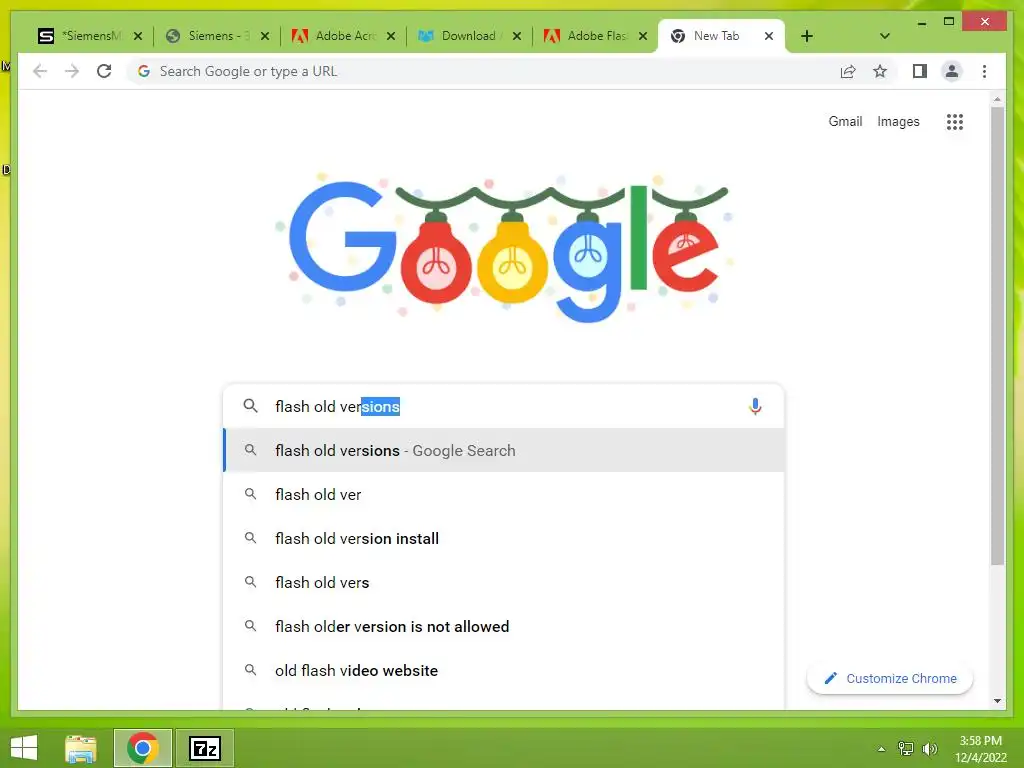The width and height of the screenshot is (1024, 768).
Task: Open the taskbar clock showing 3:58 PM
Action: click(x=980, y=748)
